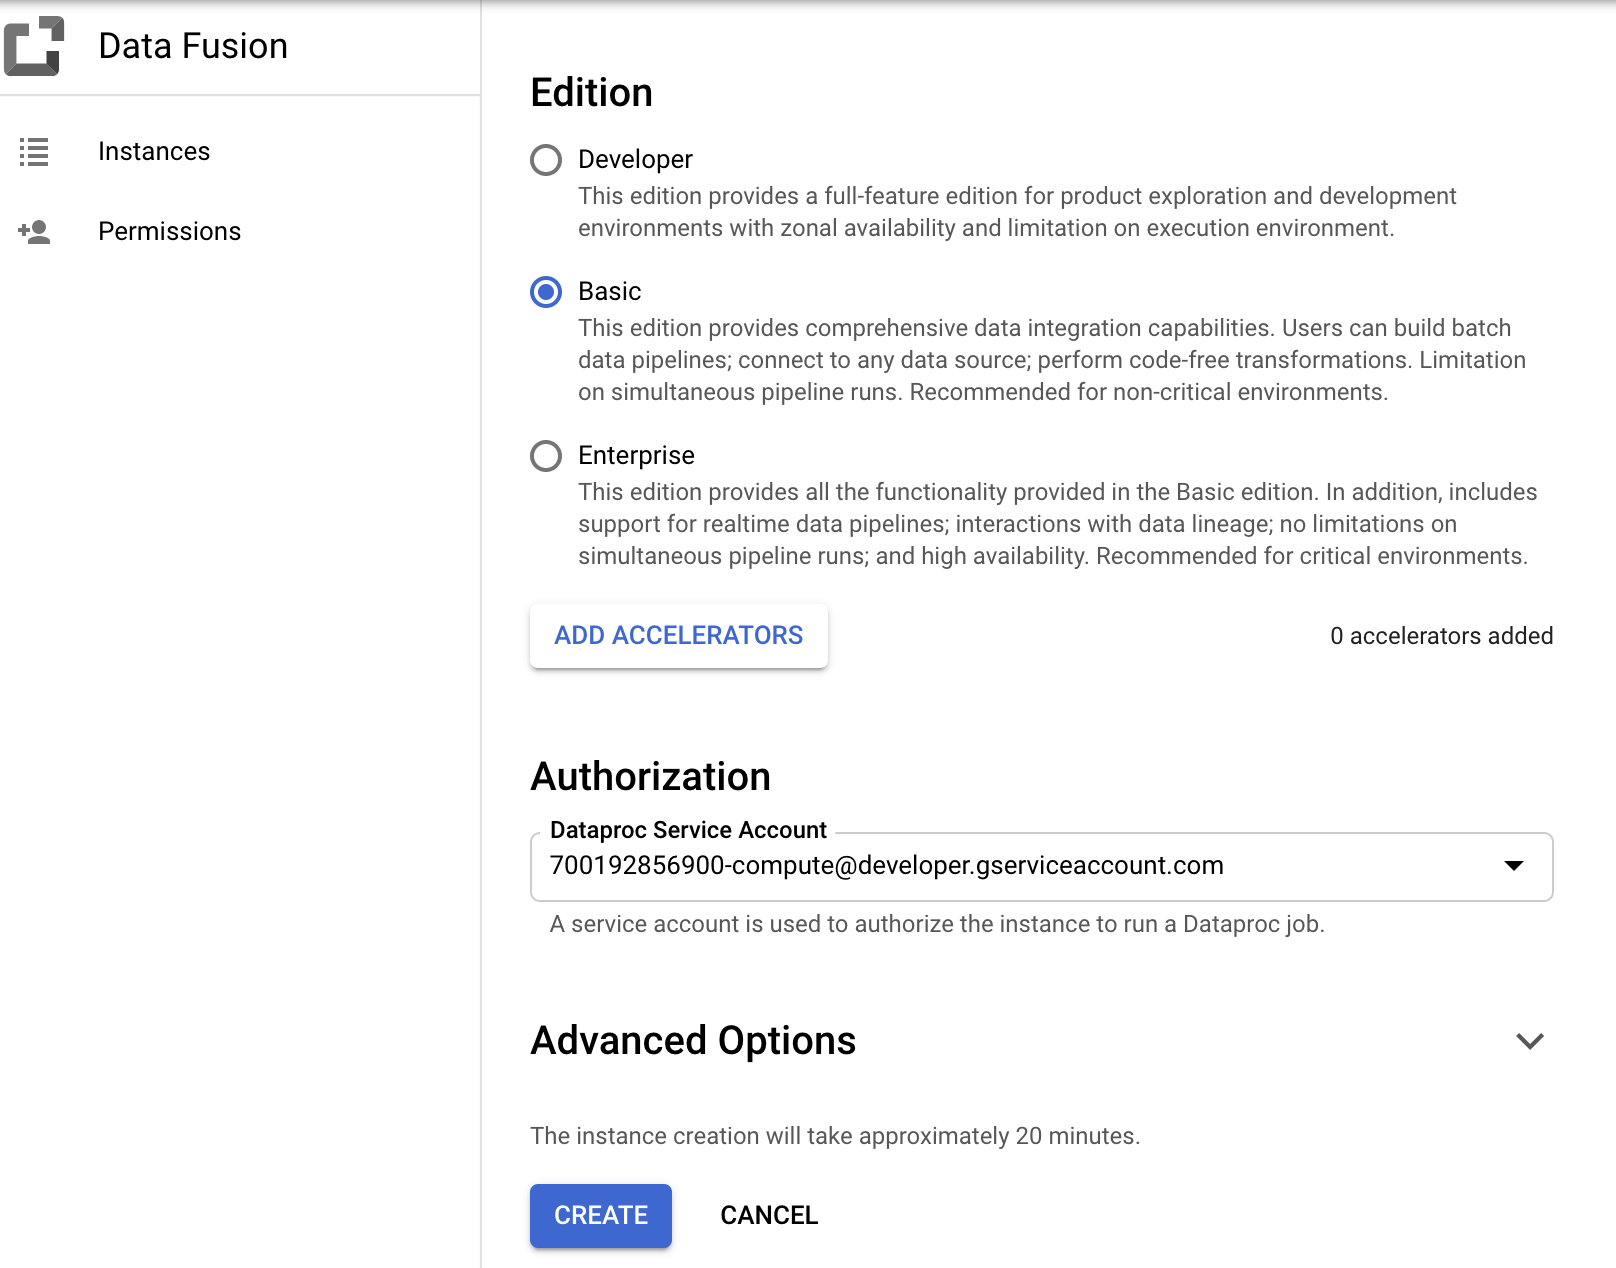Screen dimensions: 1616x1268
Task: Go to Instances in the sidebar
Action: (154, 151)
